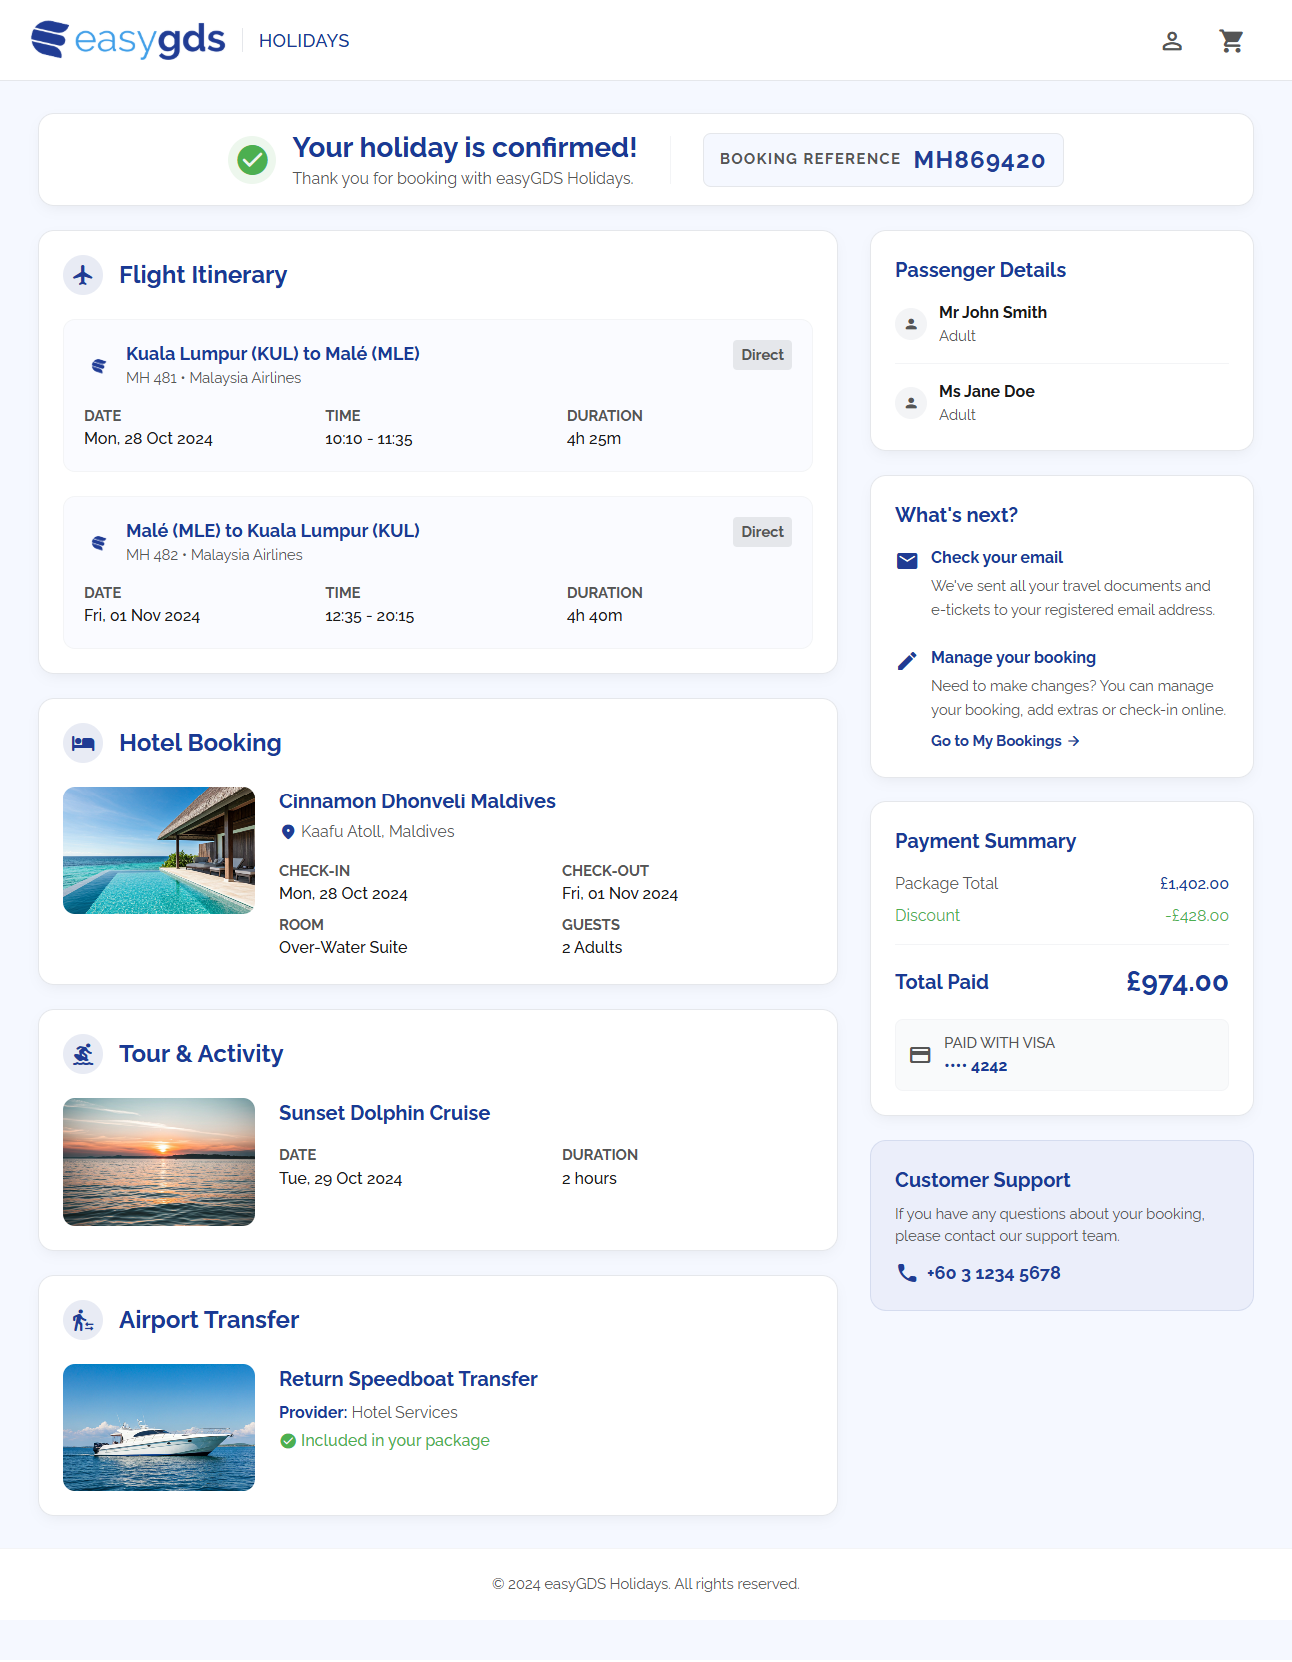Open the user account icon
This screenshot has height=1662, width=1292.
coord(1172,41)
